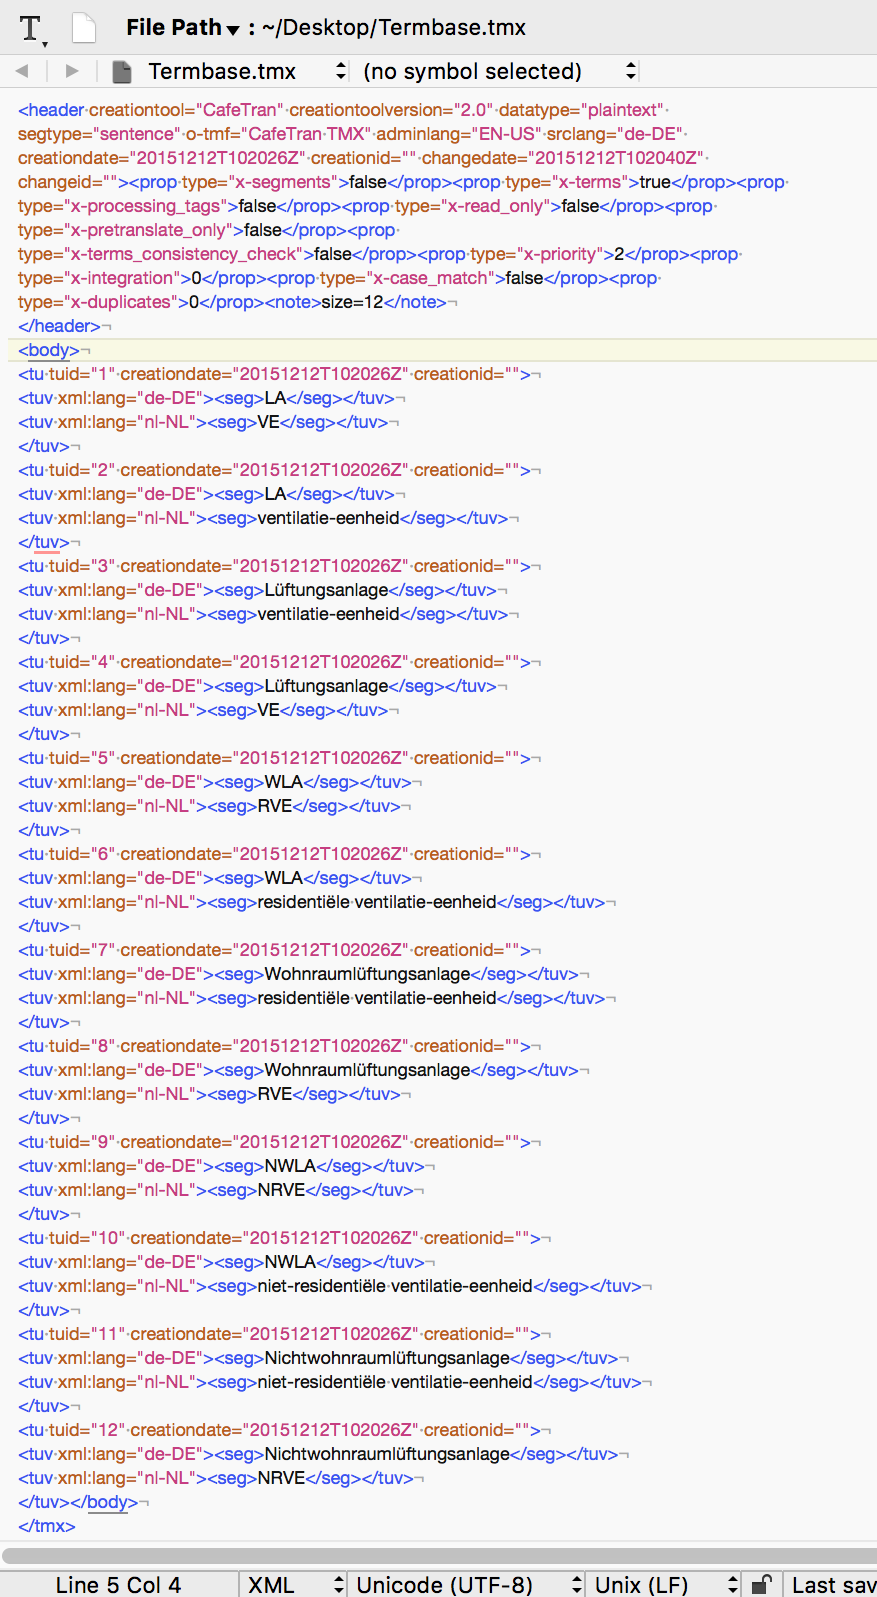The width and height of the screenshot is (877, 1597).
Task: Click the Termbase.tmx file icon in navigation bar
Action: pyautogui.click(x=122, y=71)
